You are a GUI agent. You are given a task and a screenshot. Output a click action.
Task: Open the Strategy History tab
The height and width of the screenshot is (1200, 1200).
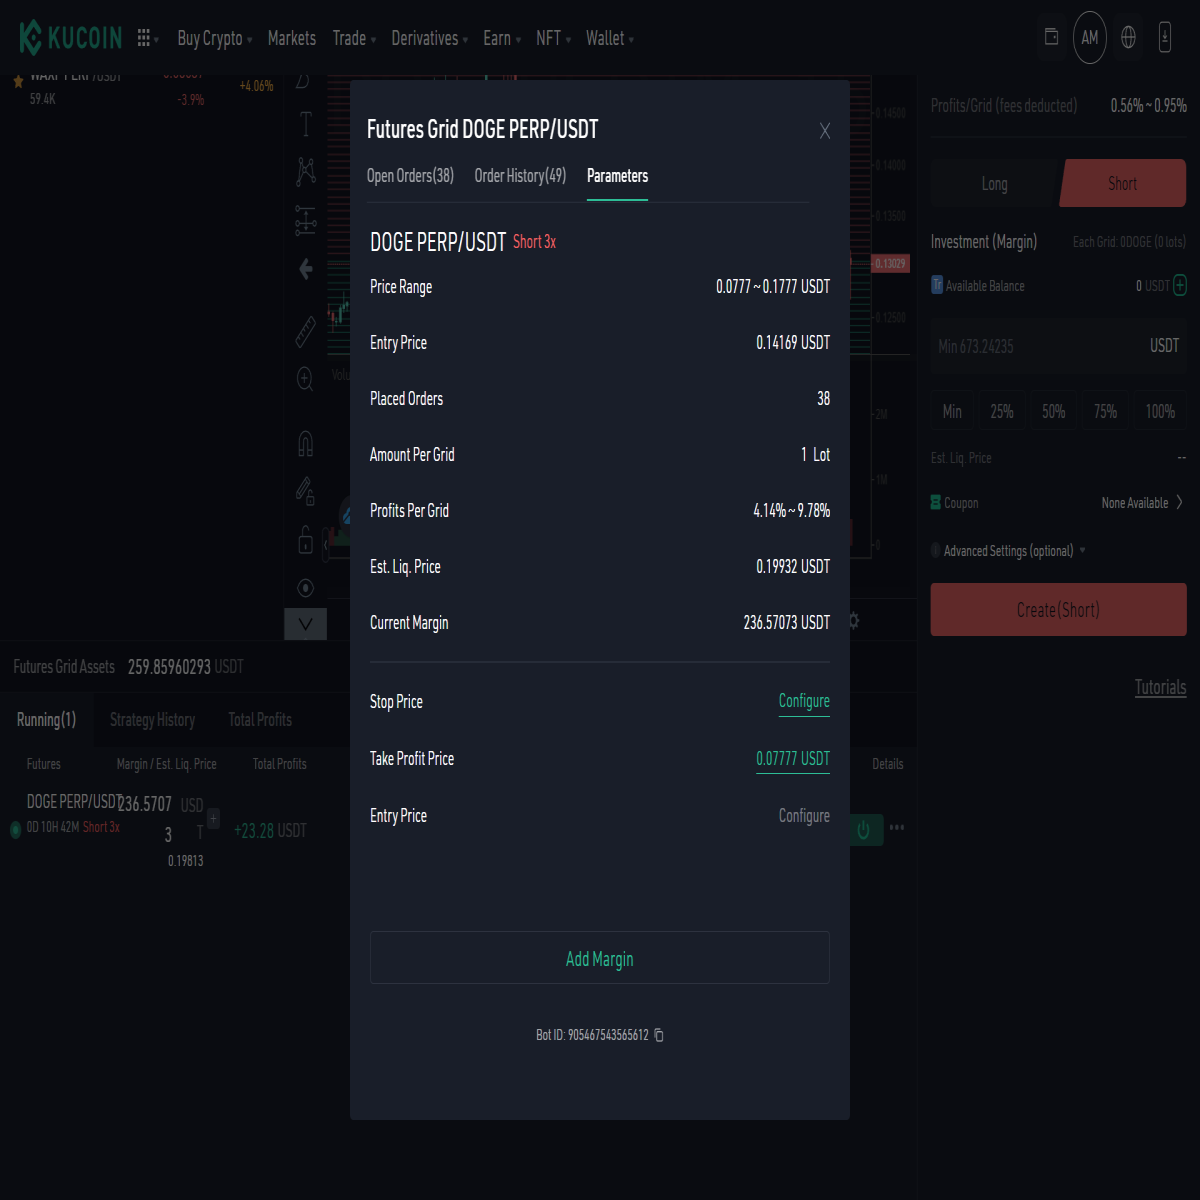[152, 720]
